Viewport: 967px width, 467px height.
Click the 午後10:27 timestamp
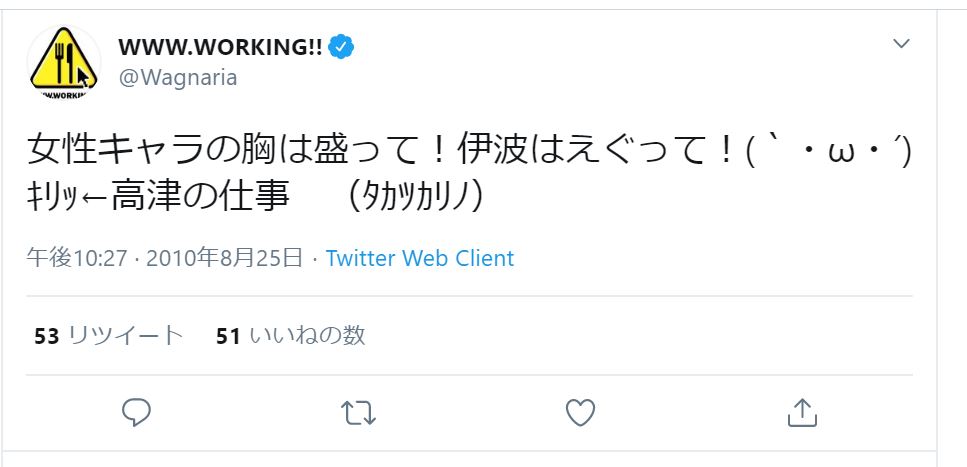point(77,258)
